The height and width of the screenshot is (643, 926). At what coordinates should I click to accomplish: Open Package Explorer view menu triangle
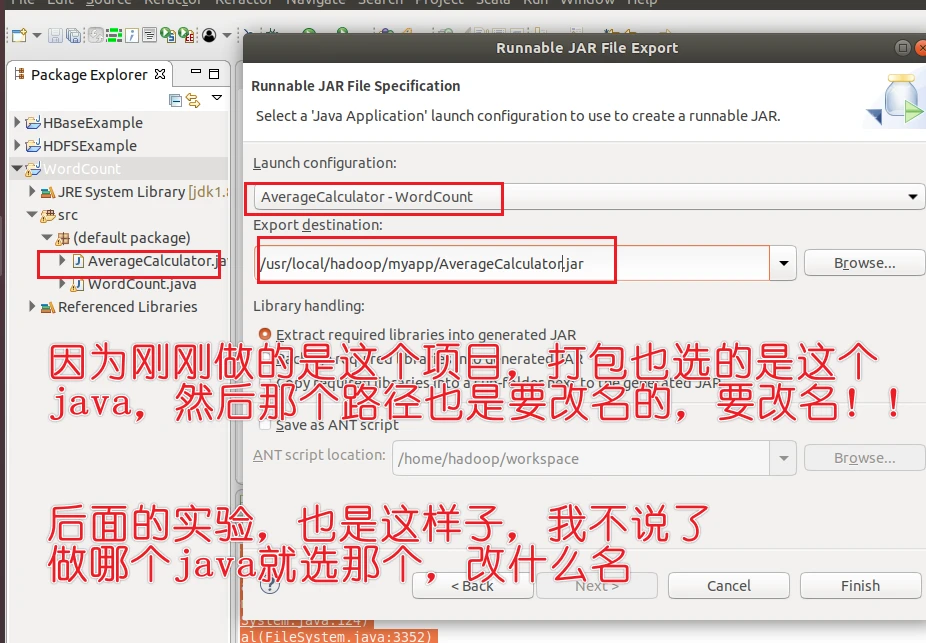pyautogui.click(x=216, y=99)
